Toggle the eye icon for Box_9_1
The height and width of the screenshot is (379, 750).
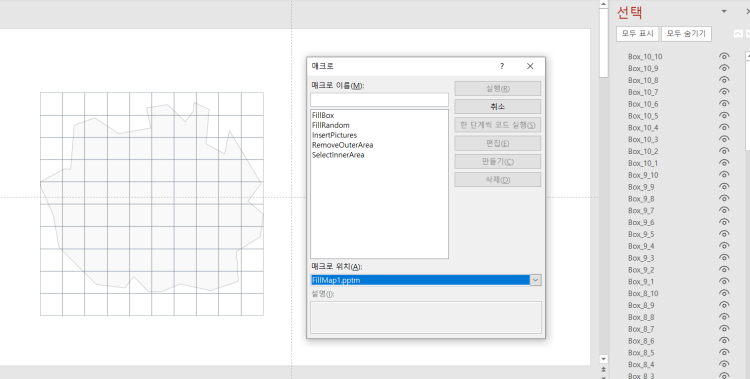(x=724, y=281)
